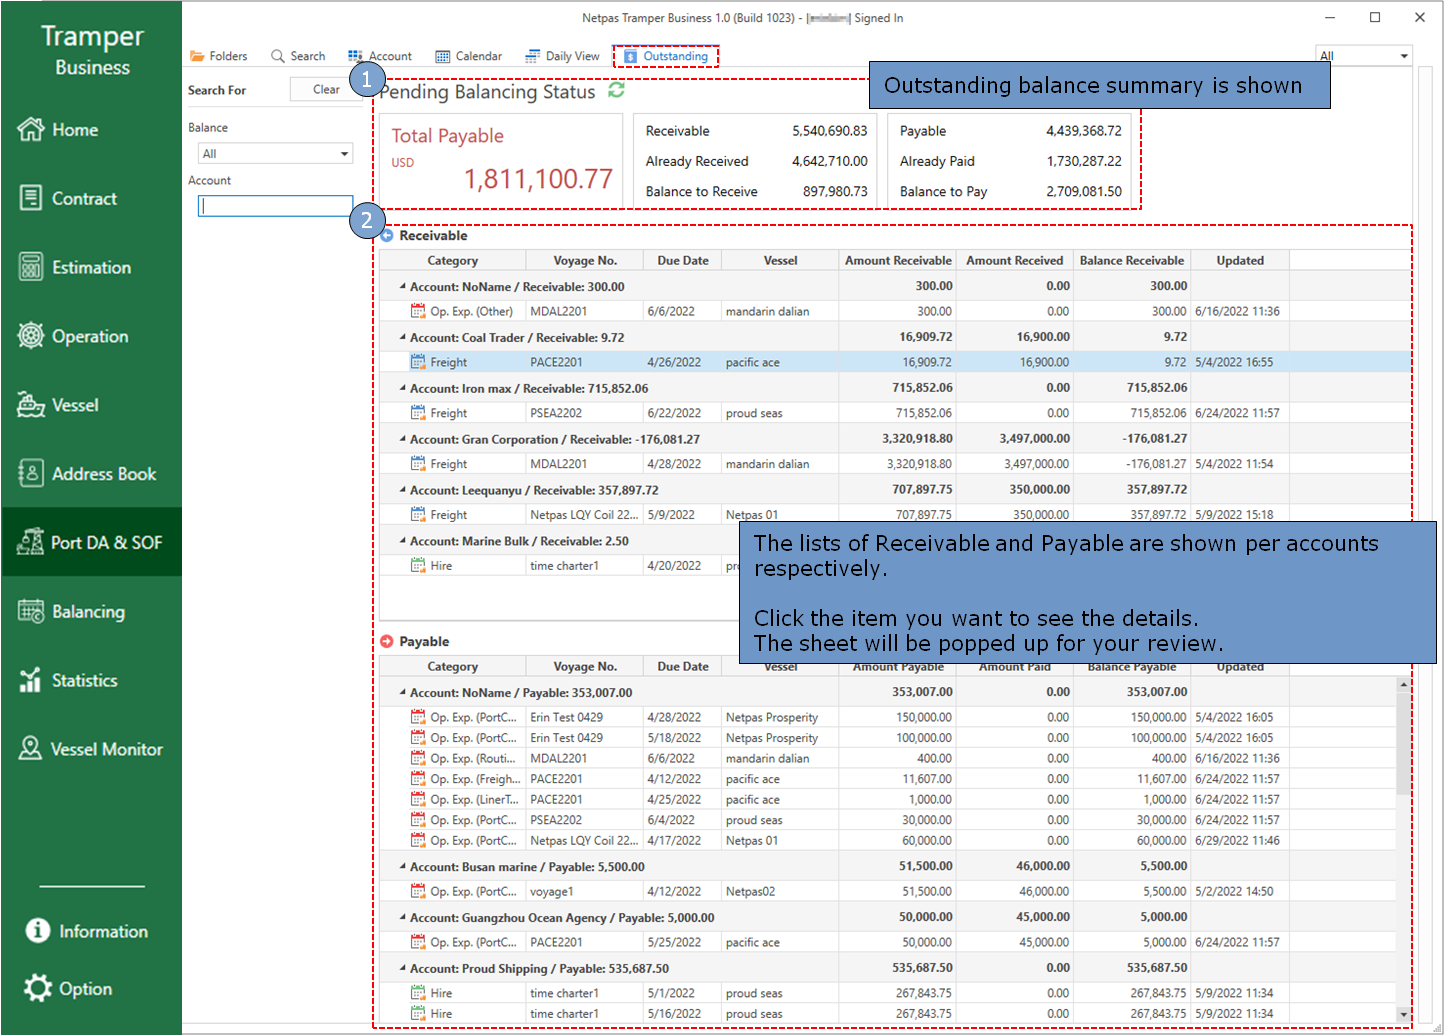Switch to the Search tab
This screenshot has width=1444, height=1036.
pyautogui.click(x=298, y=56)
